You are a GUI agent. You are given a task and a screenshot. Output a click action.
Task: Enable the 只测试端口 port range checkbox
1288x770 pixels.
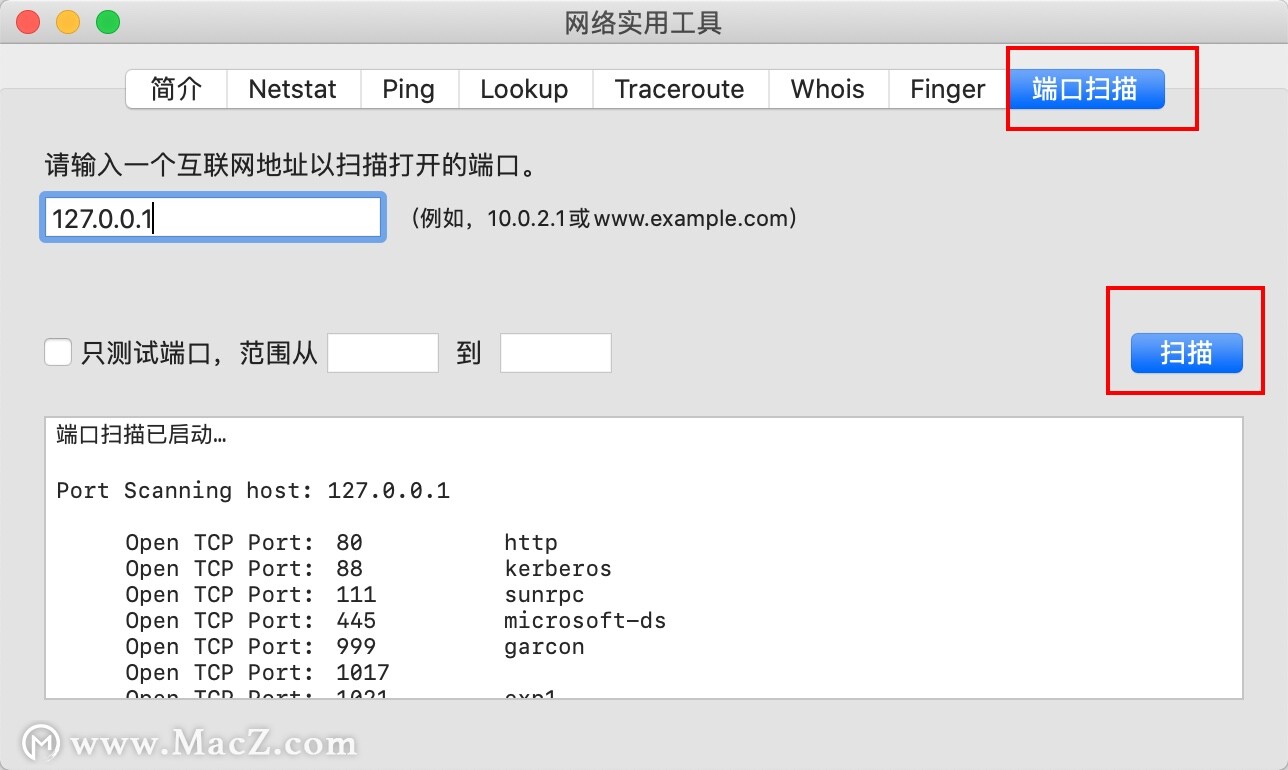[x=58, y=352]
